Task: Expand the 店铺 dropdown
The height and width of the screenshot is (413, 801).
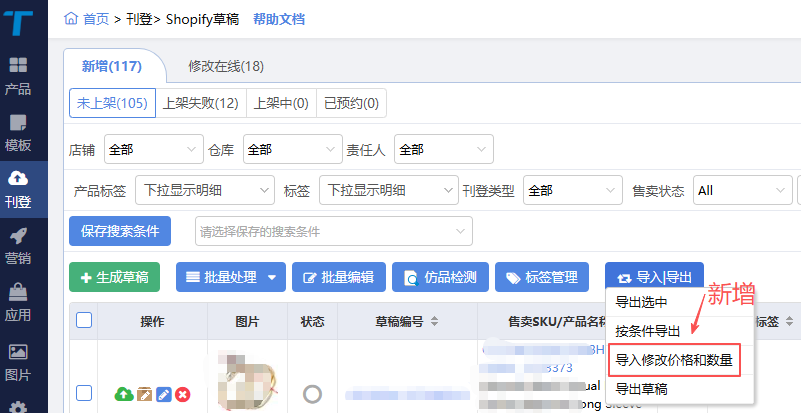Action: 153,150
